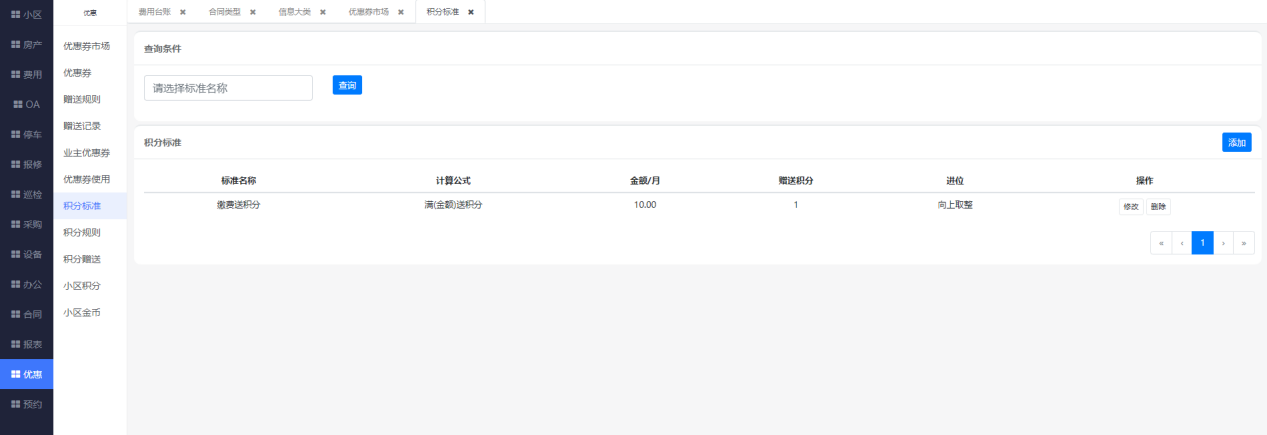Select the 采购 purchasing module
Image resolution: width=1267 pixels, height=435 pixels.
(26, 224)
